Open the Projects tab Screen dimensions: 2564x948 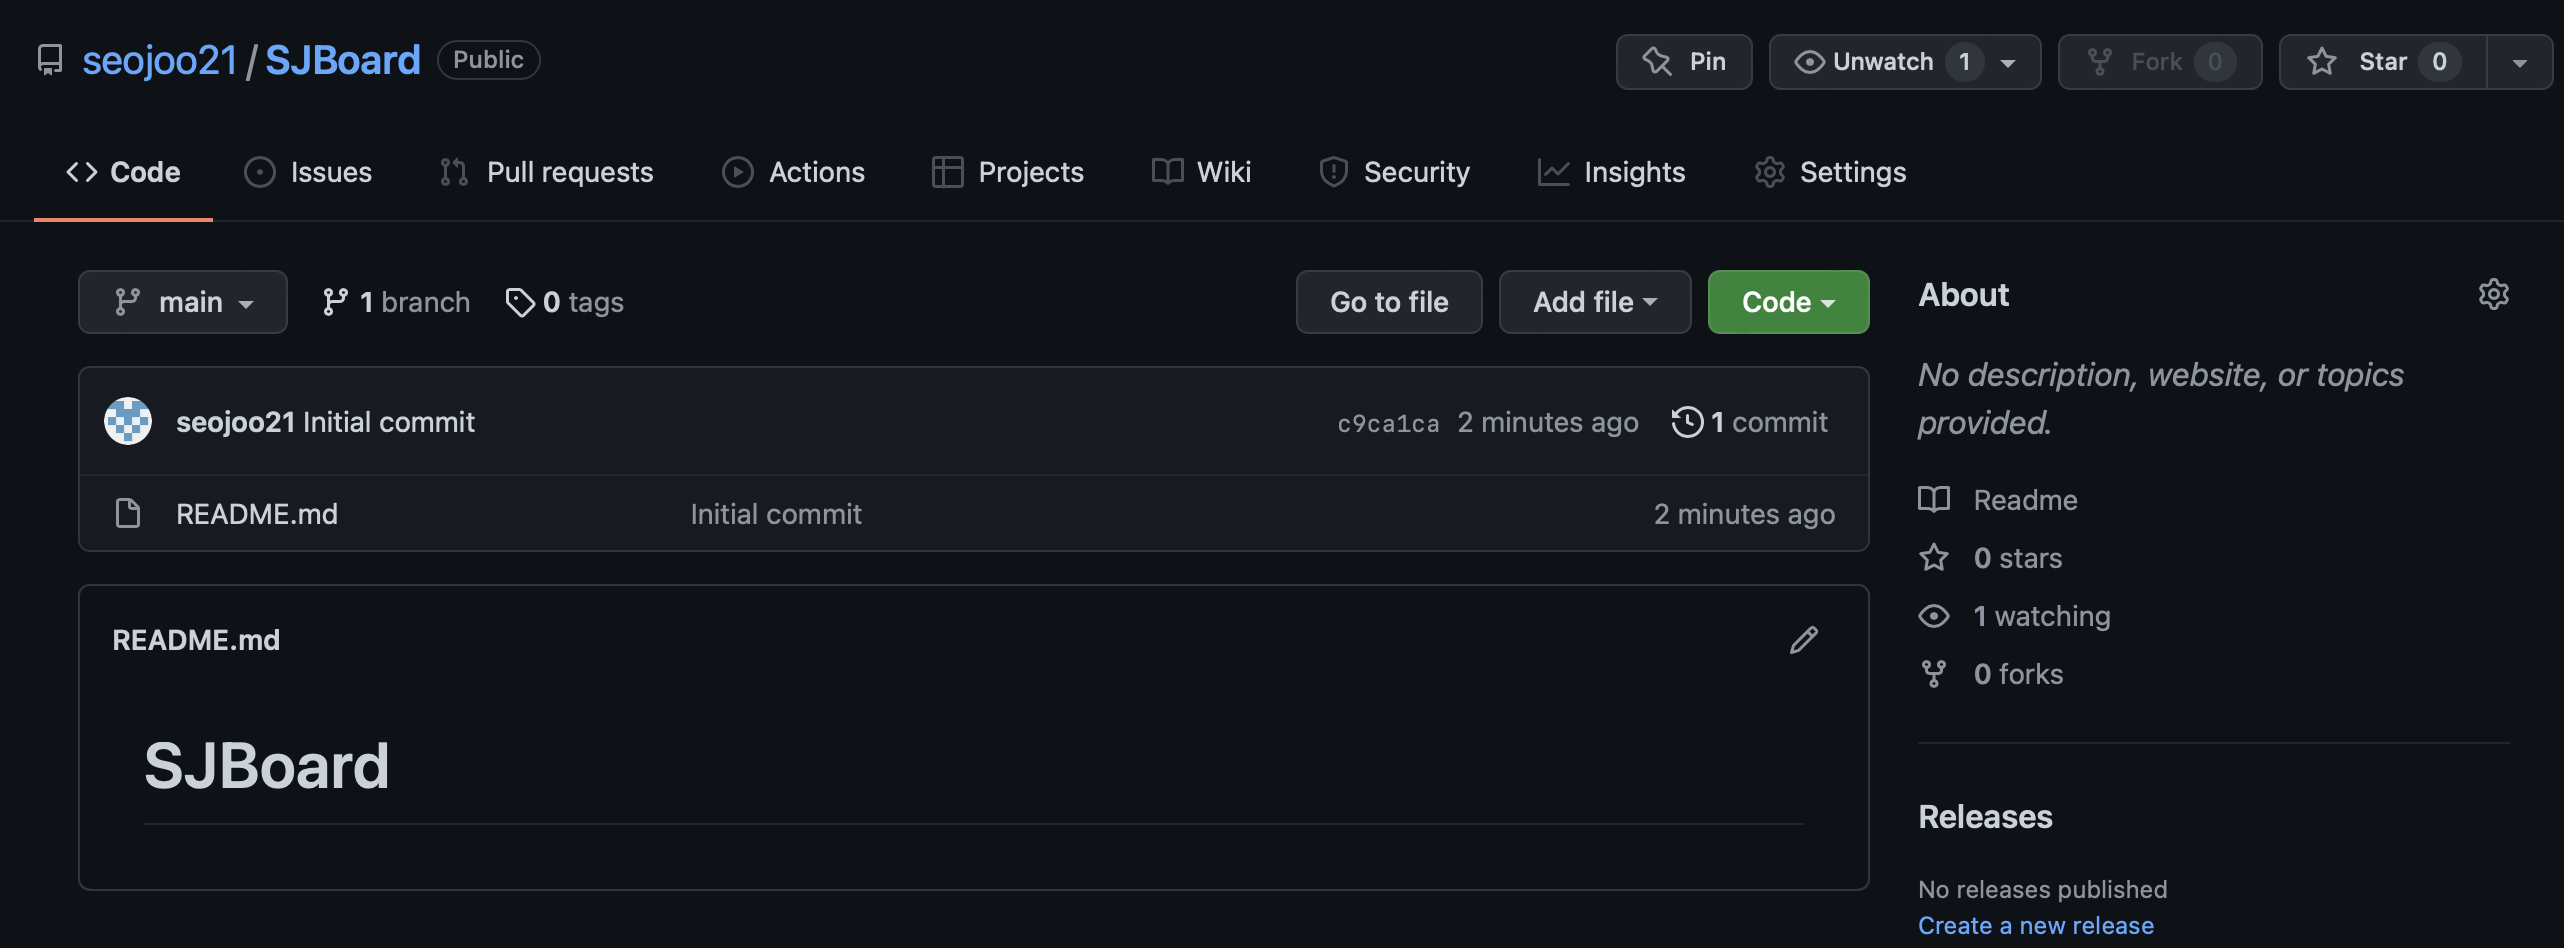coord(1007,172)
